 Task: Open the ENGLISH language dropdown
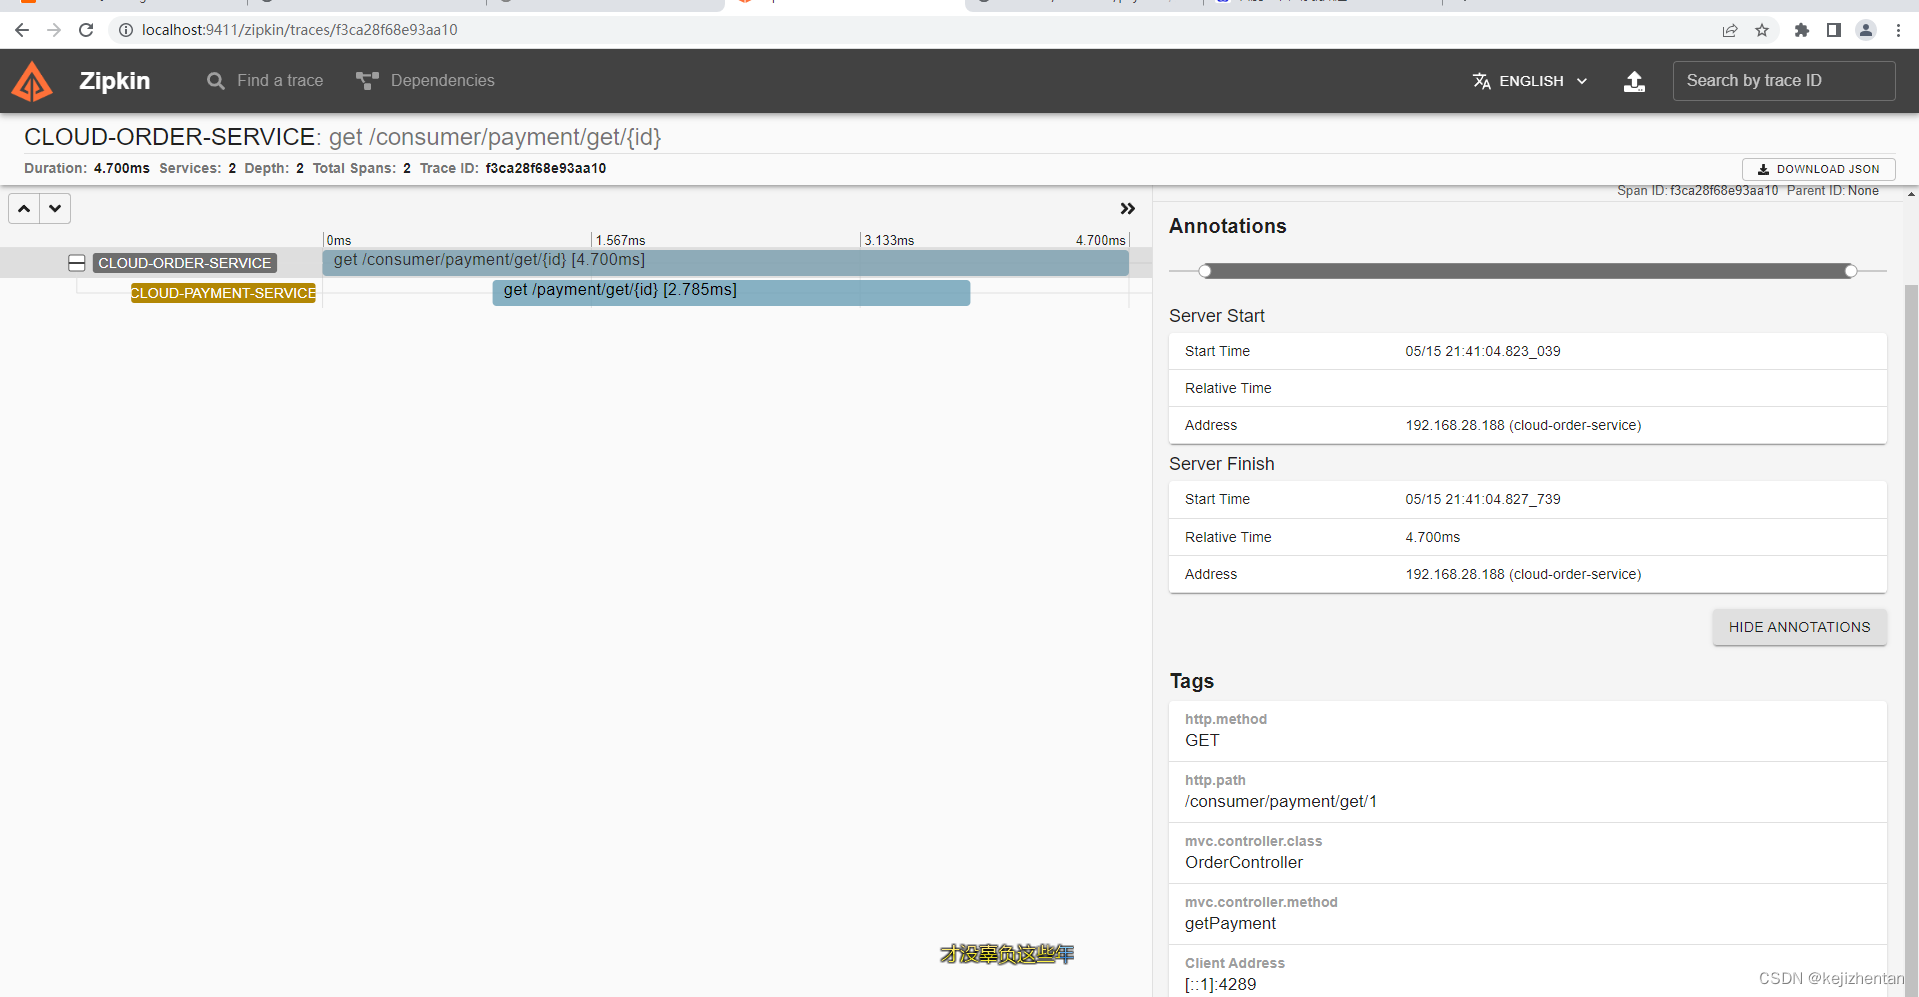tap(1530, 81)
